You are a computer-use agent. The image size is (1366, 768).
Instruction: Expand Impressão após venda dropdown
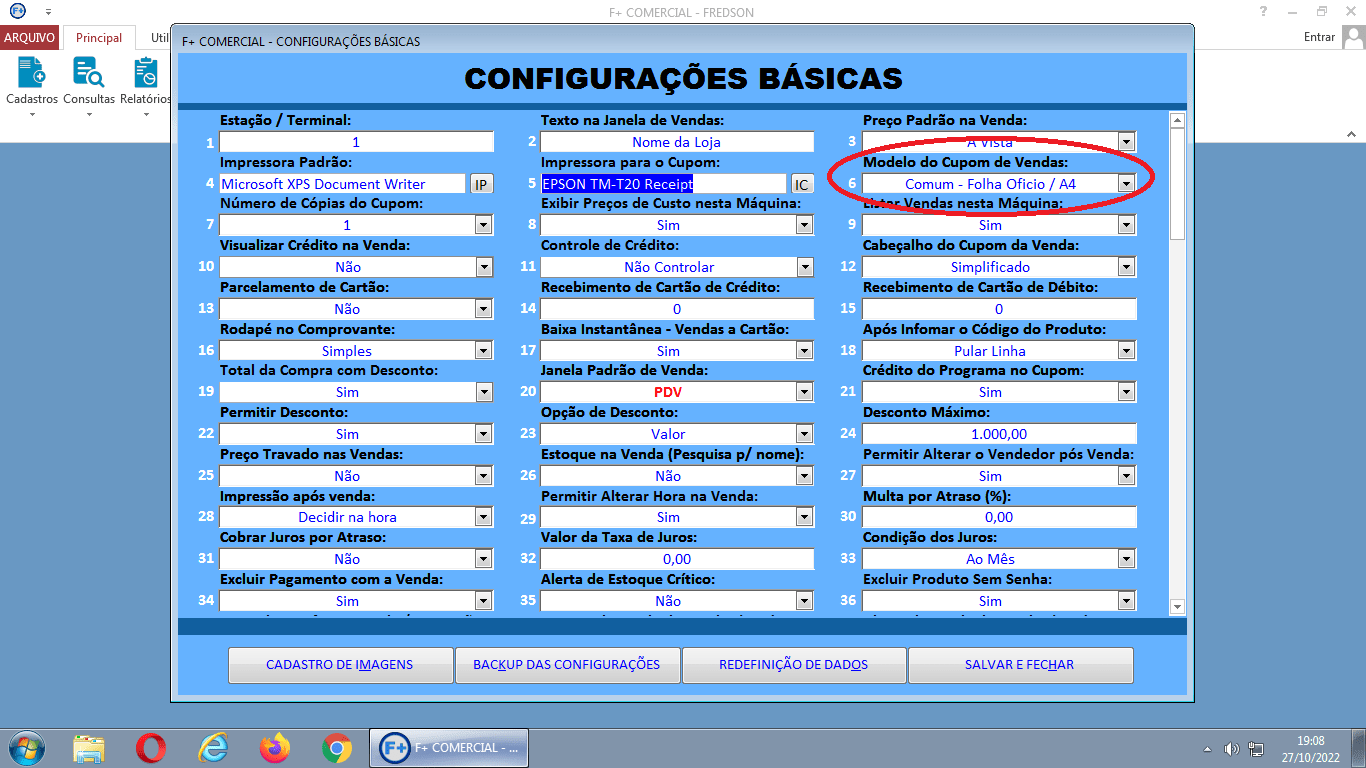[x=484, y=517]
